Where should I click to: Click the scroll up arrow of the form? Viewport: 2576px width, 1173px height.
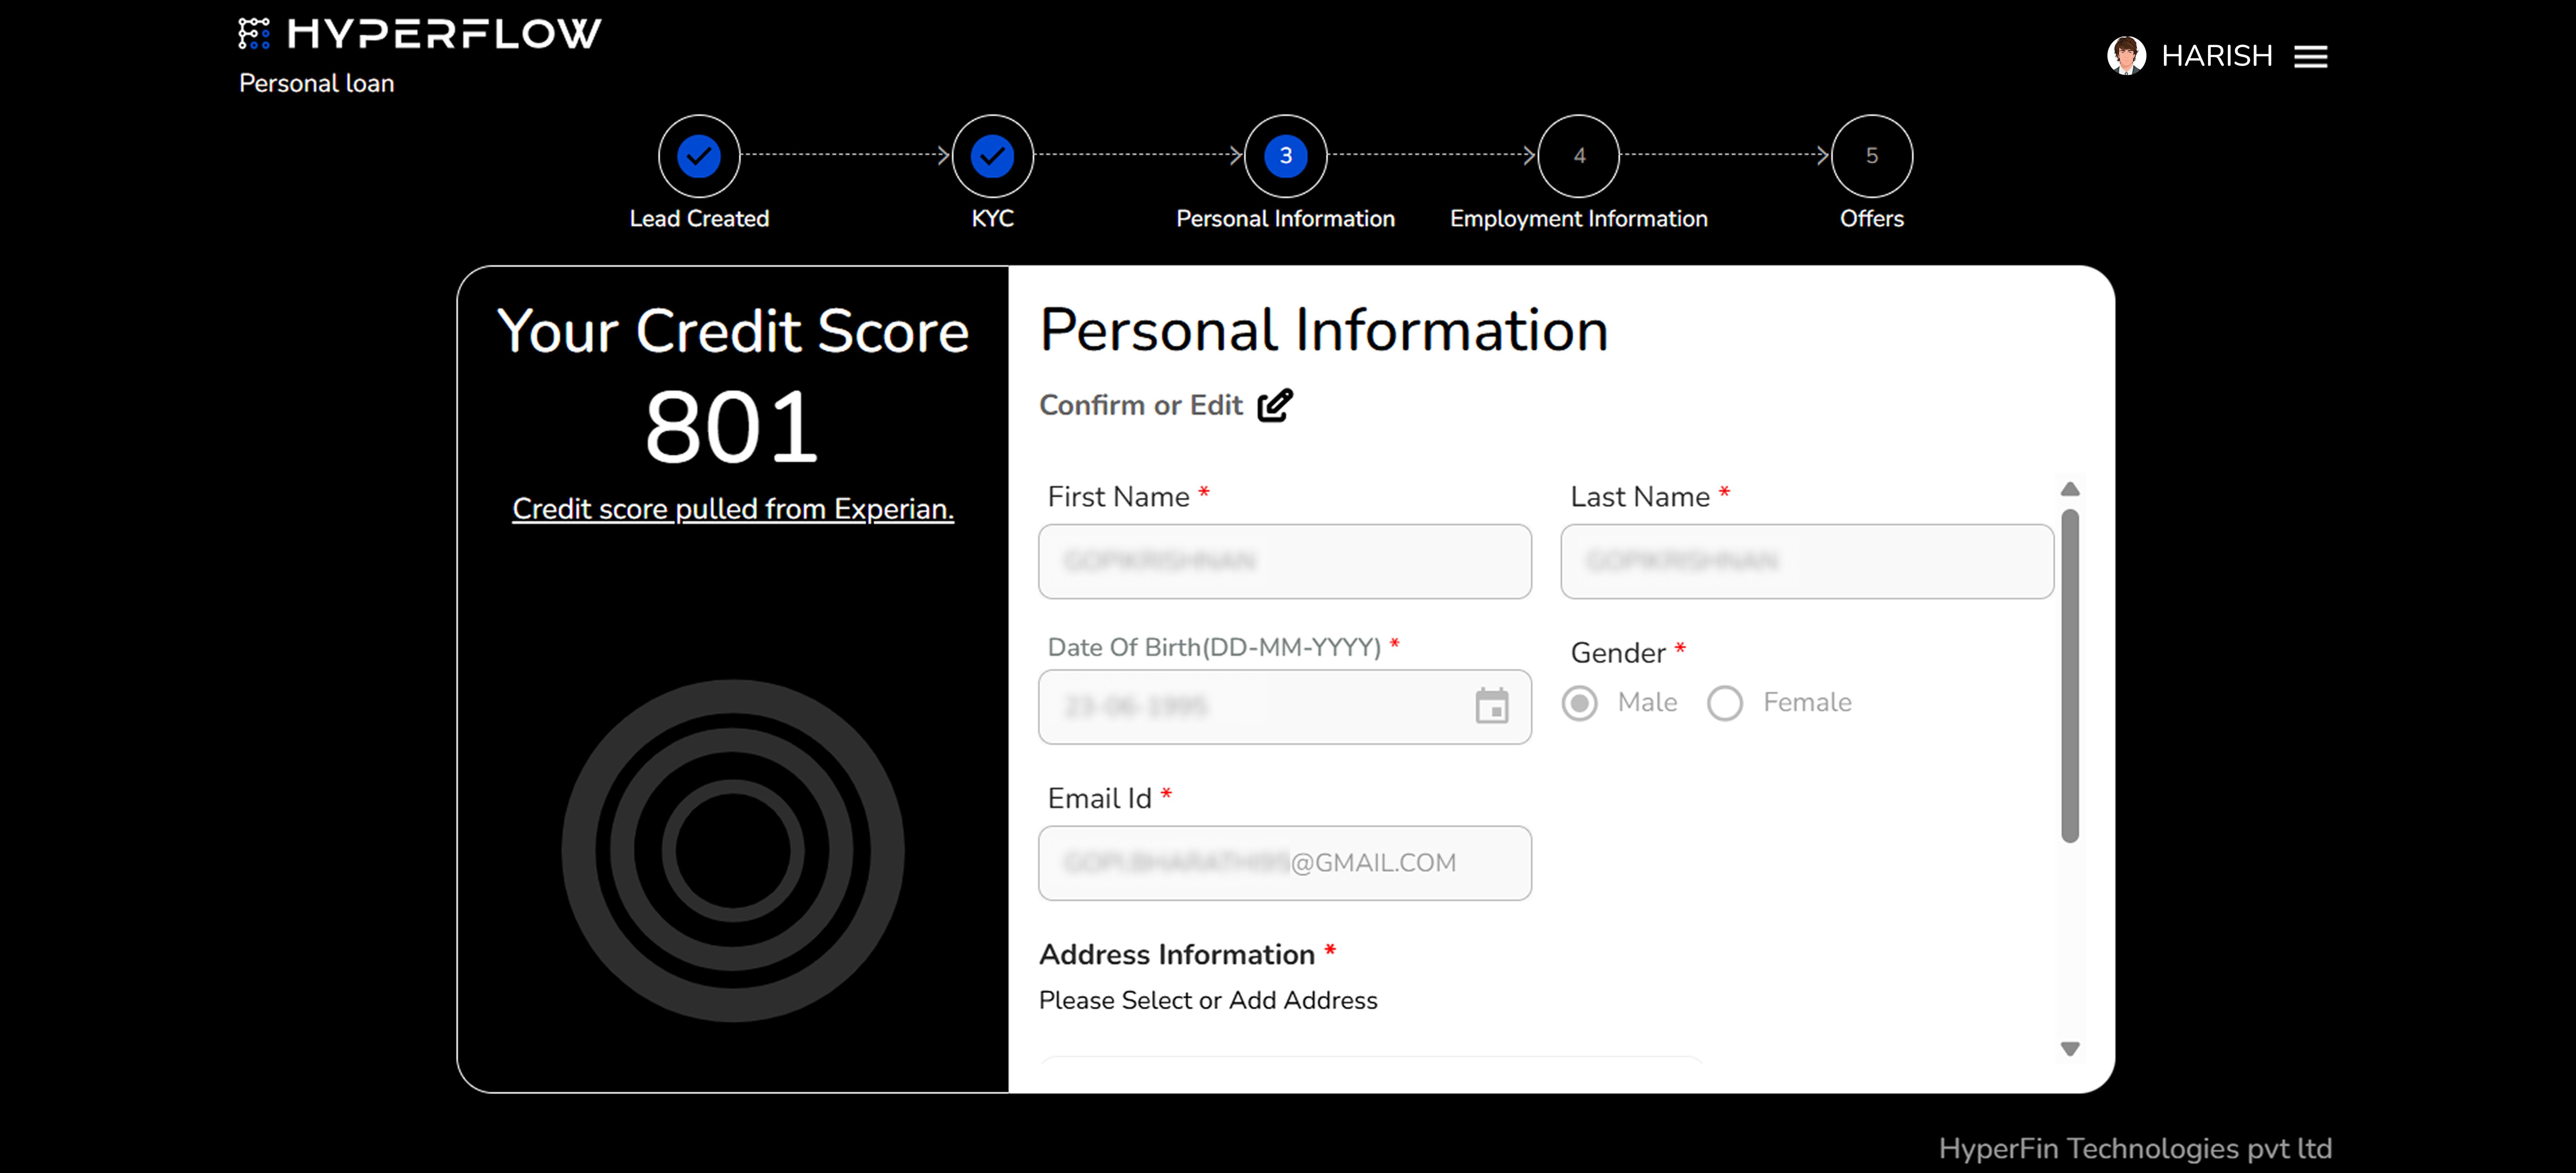click(x=2070, y=489)
